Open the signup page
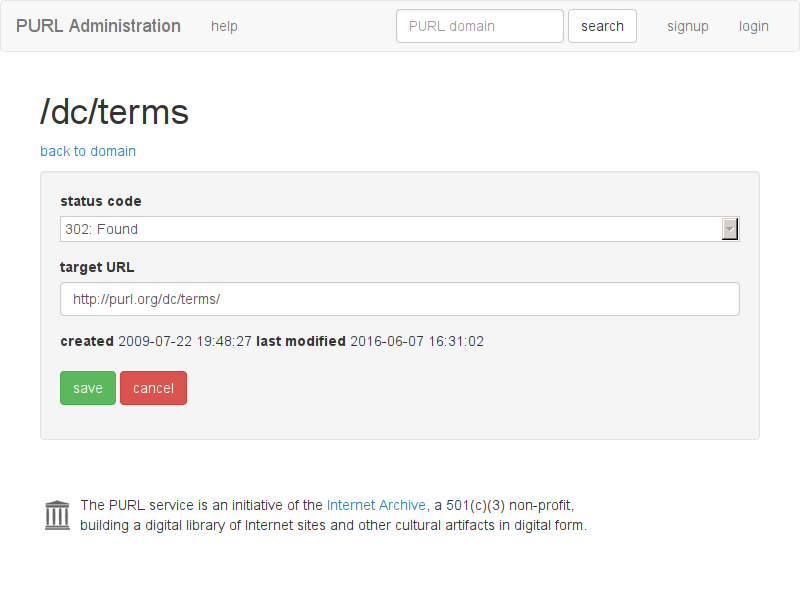 688,26
